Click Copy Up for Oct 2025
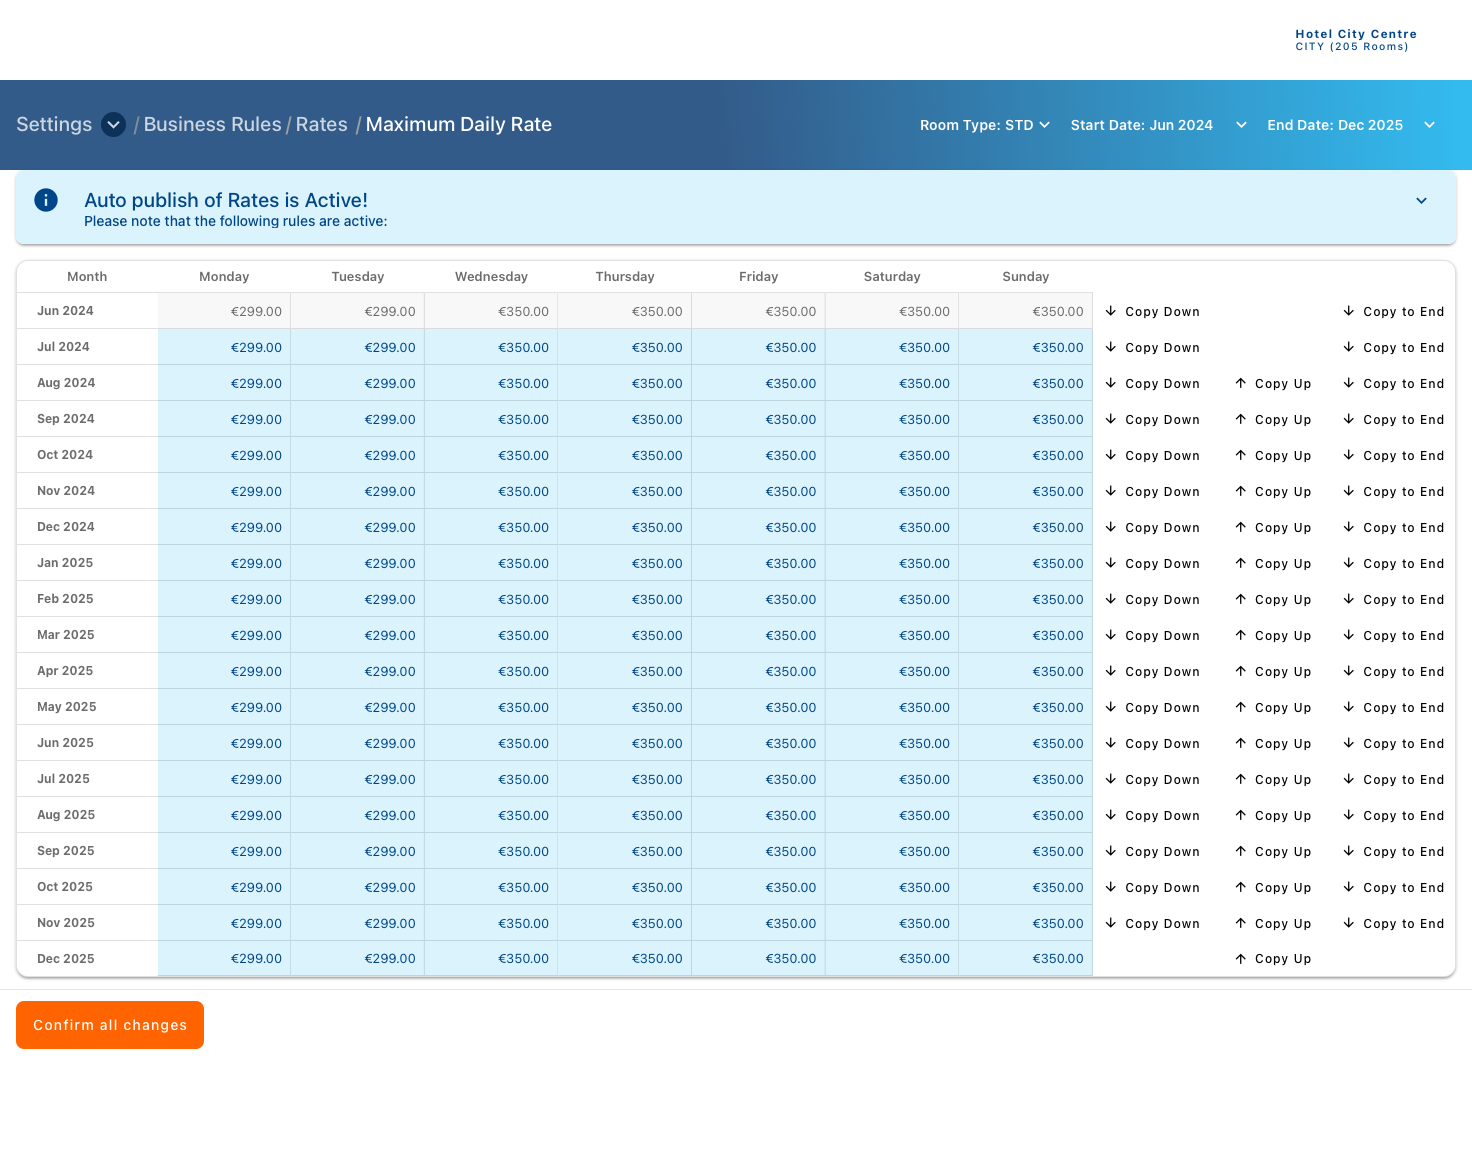The image size is (1472, 1152). (x=1273, y=888)
